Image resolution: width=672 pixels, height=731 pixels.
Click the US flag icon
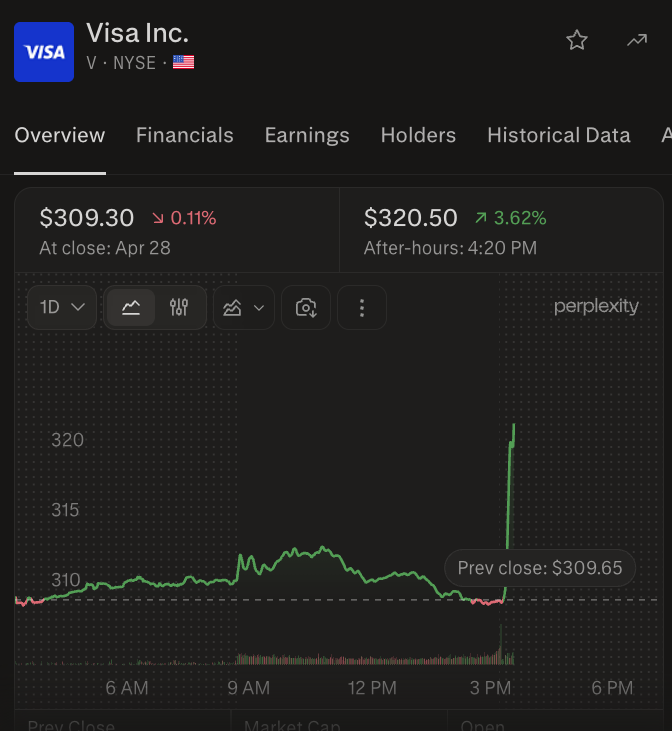tap(183, 62)
